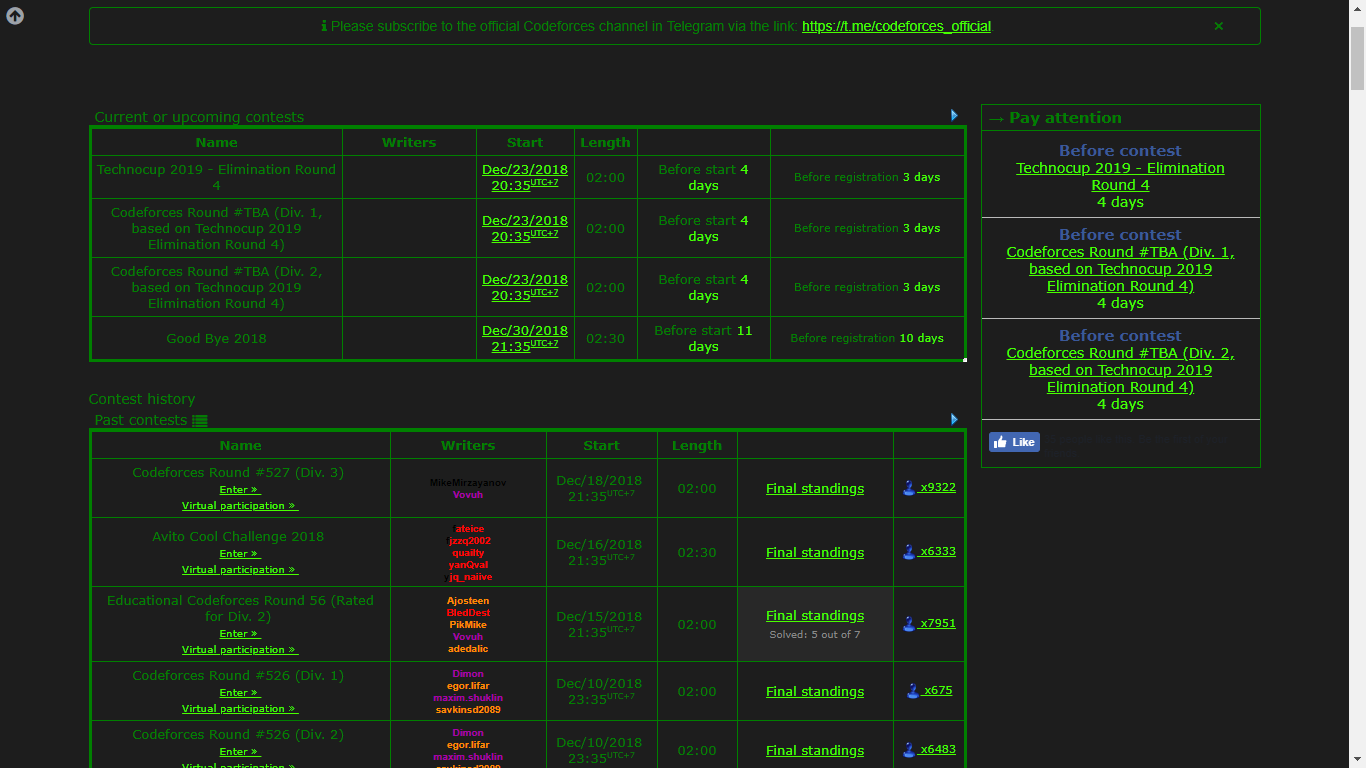The image size is (1366, 768).
Task: Enter Educational Codeforces Round 56
Action: point(239,633)
